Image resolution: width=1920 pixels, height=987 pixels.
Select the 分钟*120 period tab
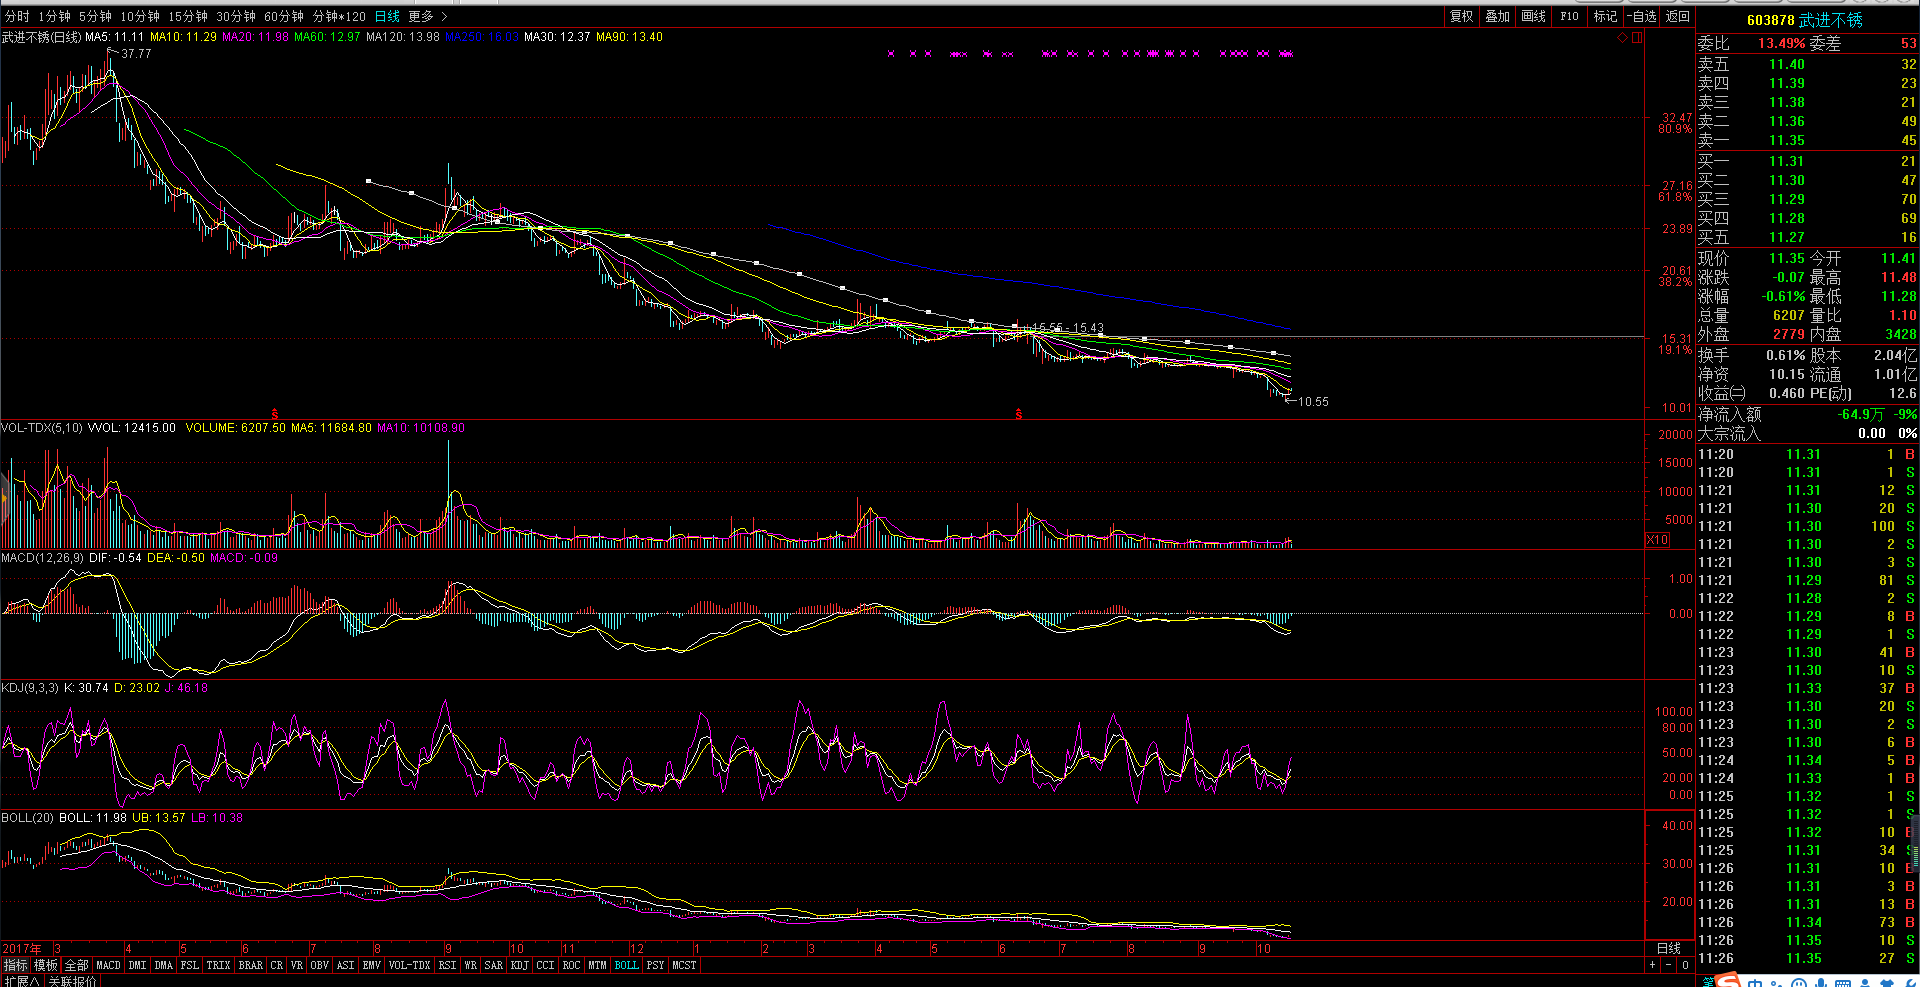339,16
